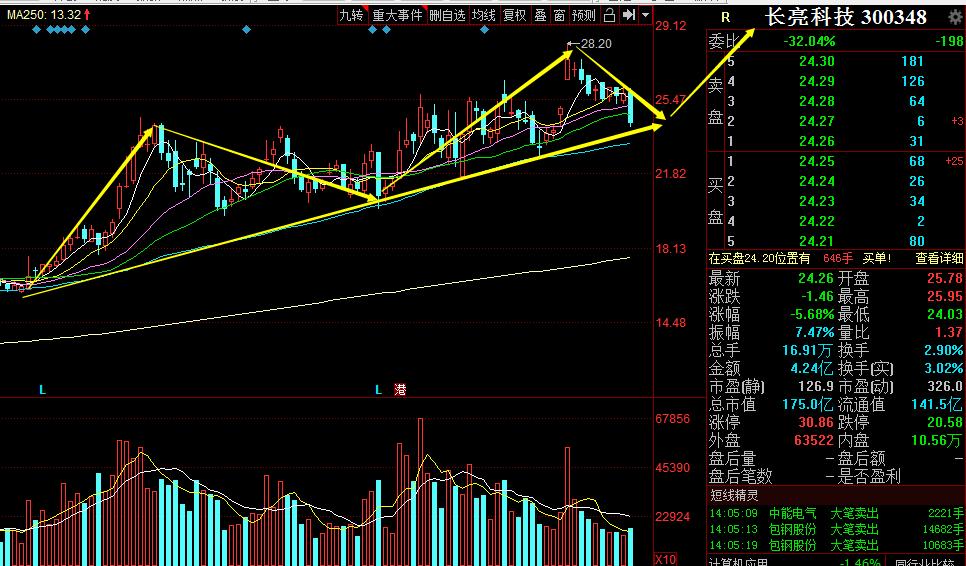
Task: Click 删自选 to remove from watchlist
Action: [447, 15]
